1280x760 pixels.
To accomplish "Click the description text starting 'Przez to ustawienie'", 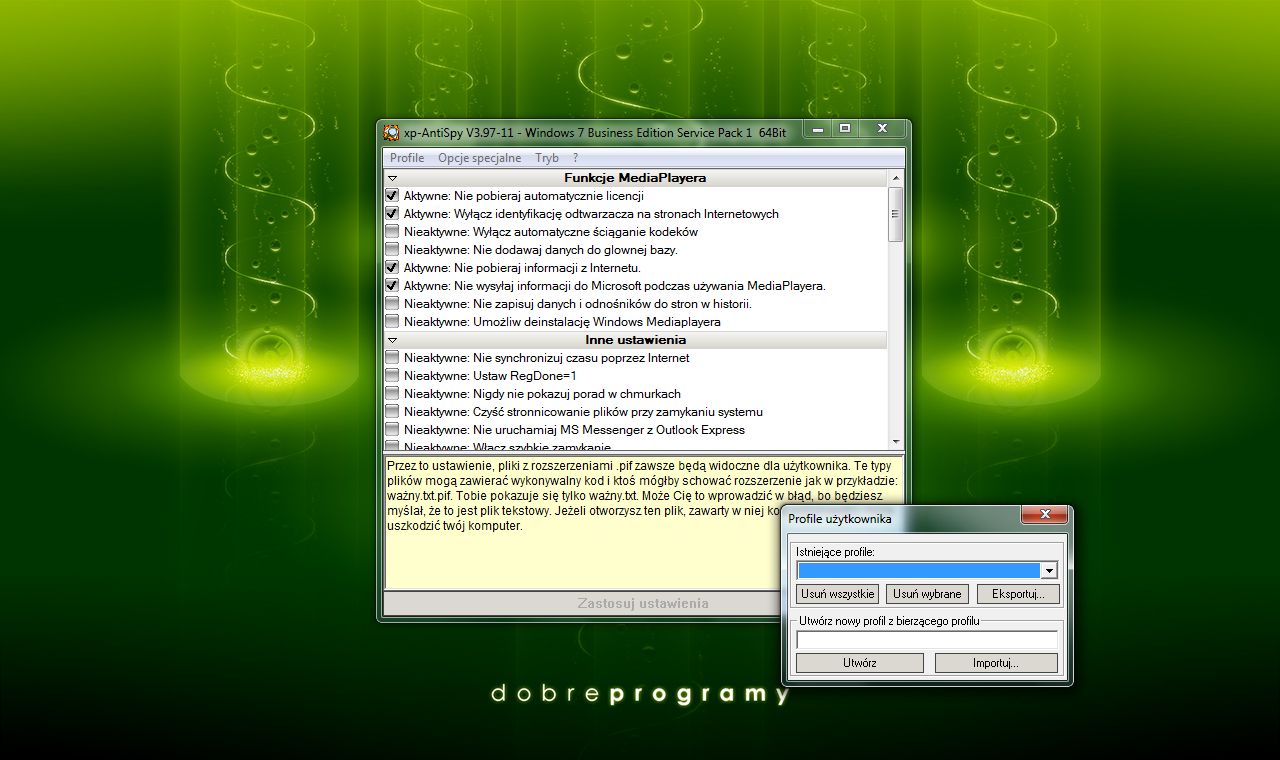I will tap(643, 495).
